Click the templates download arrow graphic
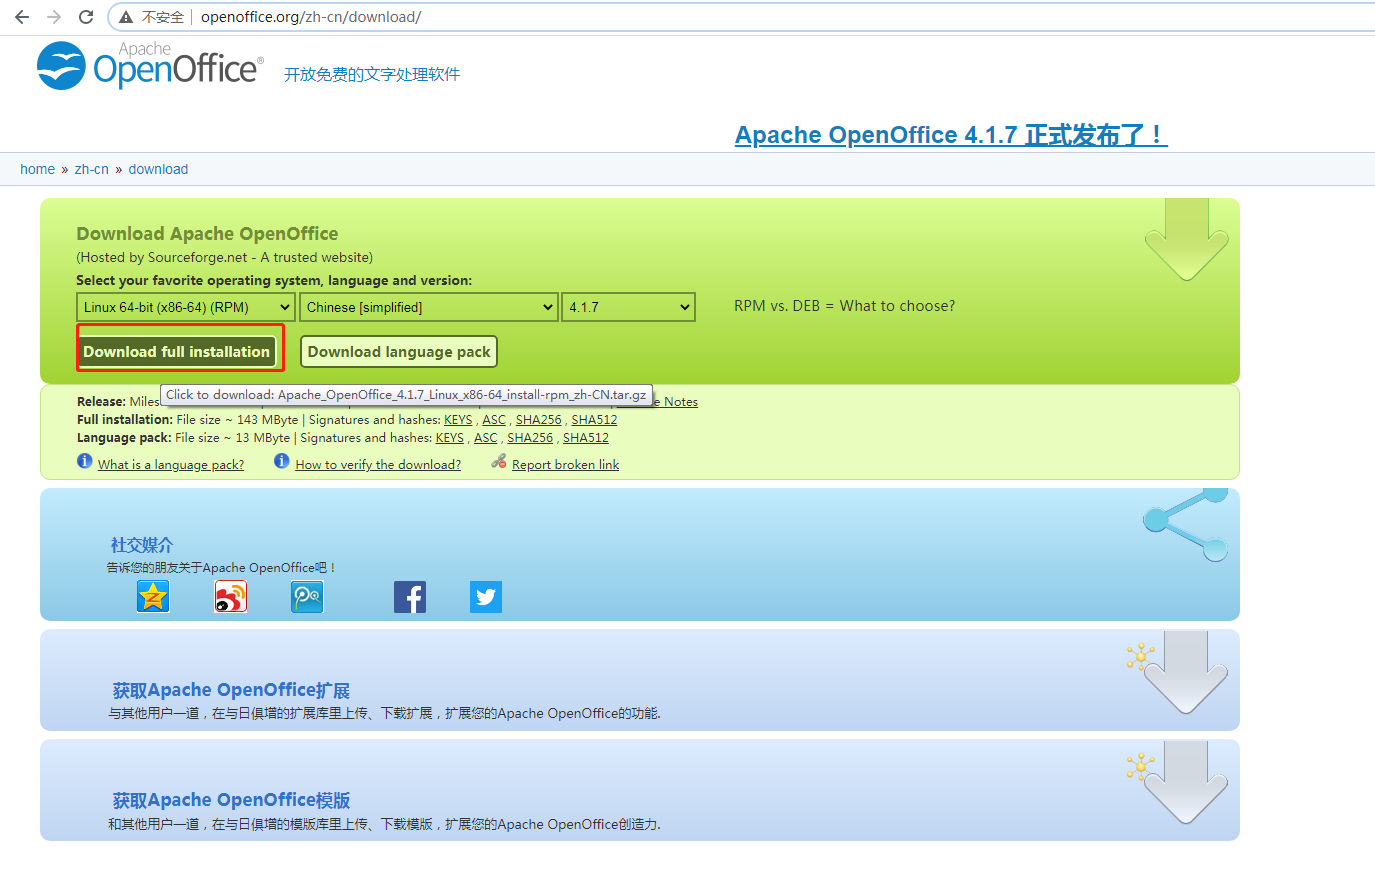 point(1186,782)
